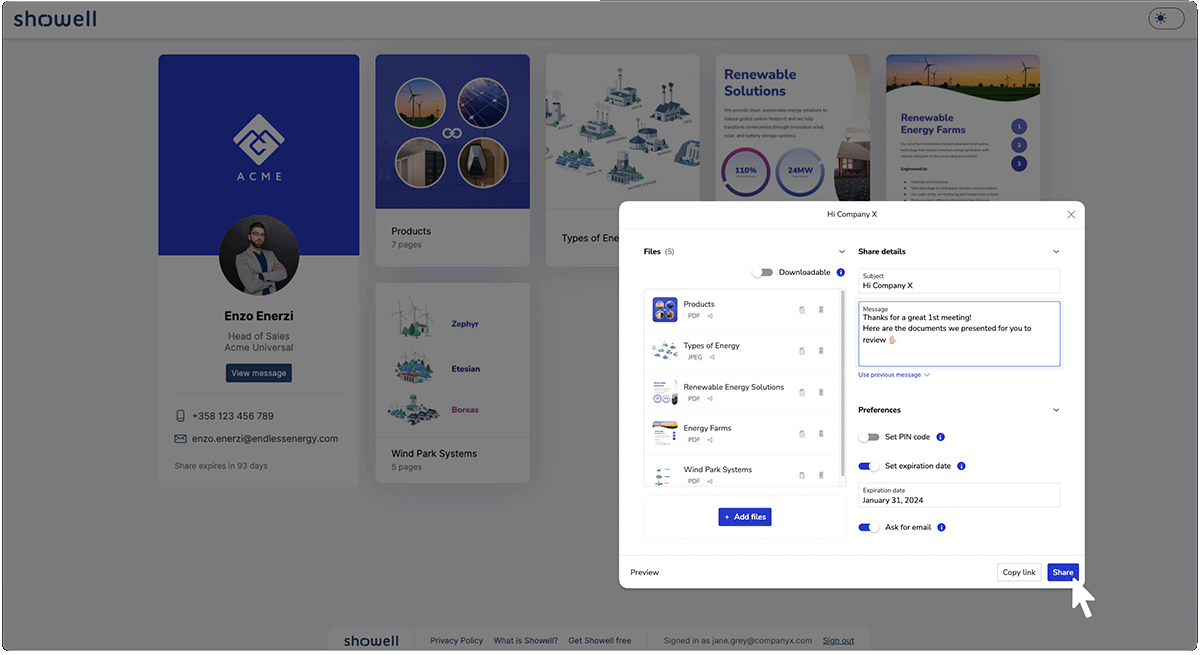This screenshot has width=1200, height=655.
Task: Click the Add files button
Action: coord(744,516)
